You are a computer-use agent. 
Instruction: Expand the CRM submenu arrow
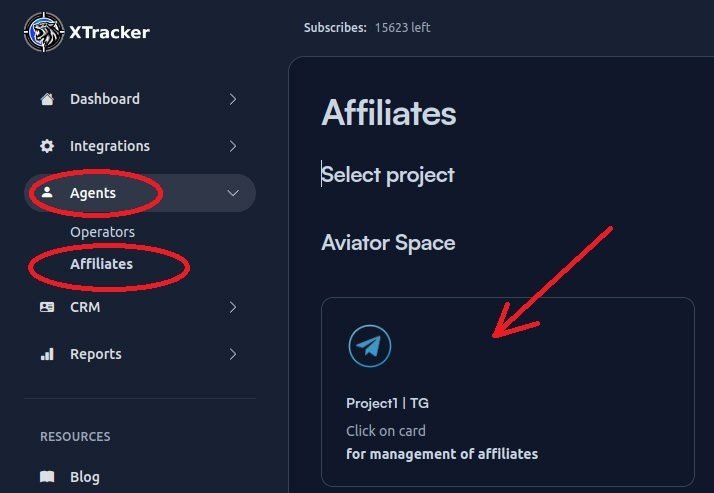[x=233, y=307]
